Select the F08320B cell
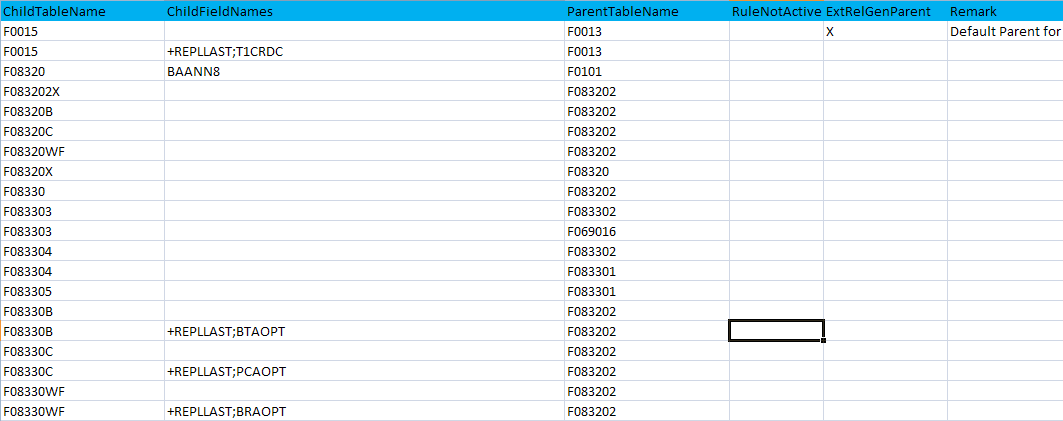1063x421 pixels. coord(28,111)
